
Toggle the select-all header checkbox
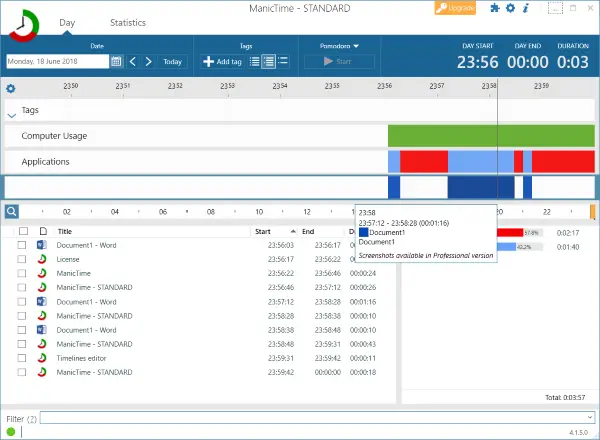point(23,231)
